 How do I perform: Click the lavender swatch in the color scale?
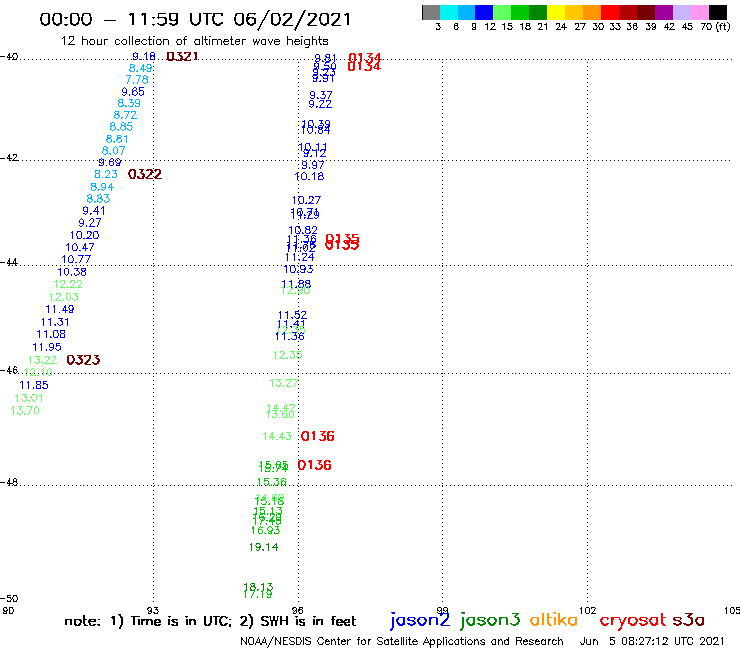(x=681, y=12)
